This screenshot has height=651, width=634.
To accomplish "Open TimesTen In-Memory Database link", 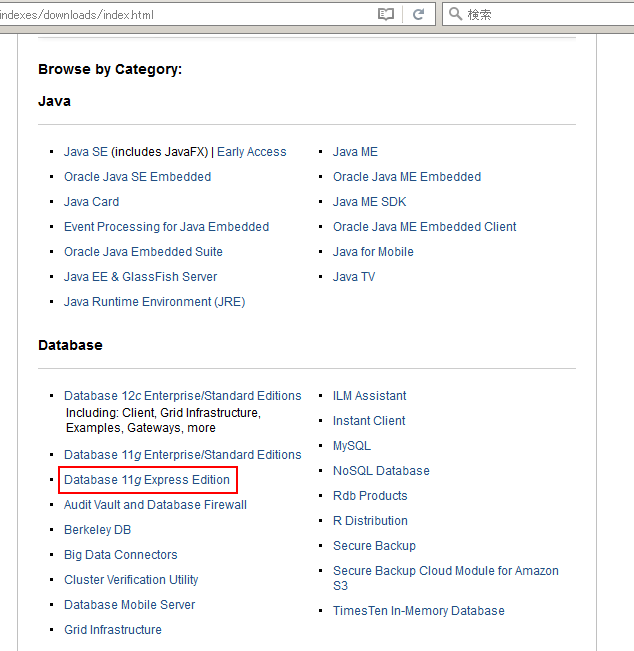I will tap(419, 611).
